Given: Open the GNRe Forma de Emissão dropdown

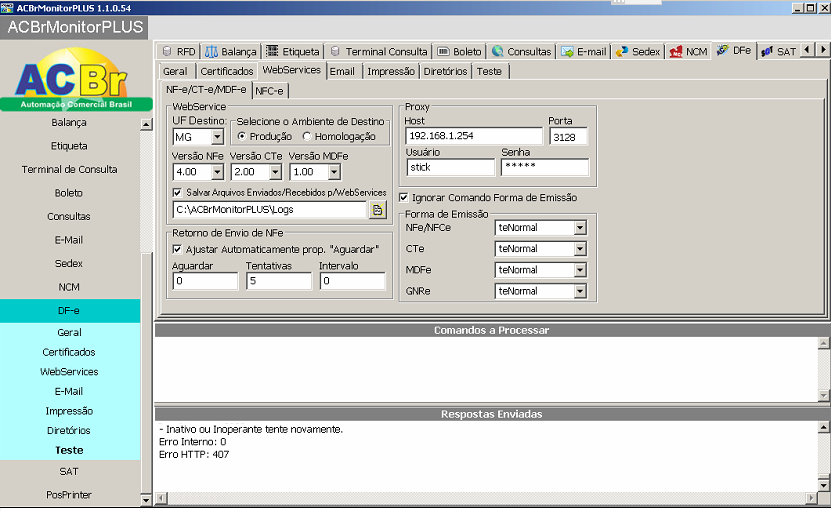Looking at the screenshot, I should pyautogui.click(x=580, y=292).
